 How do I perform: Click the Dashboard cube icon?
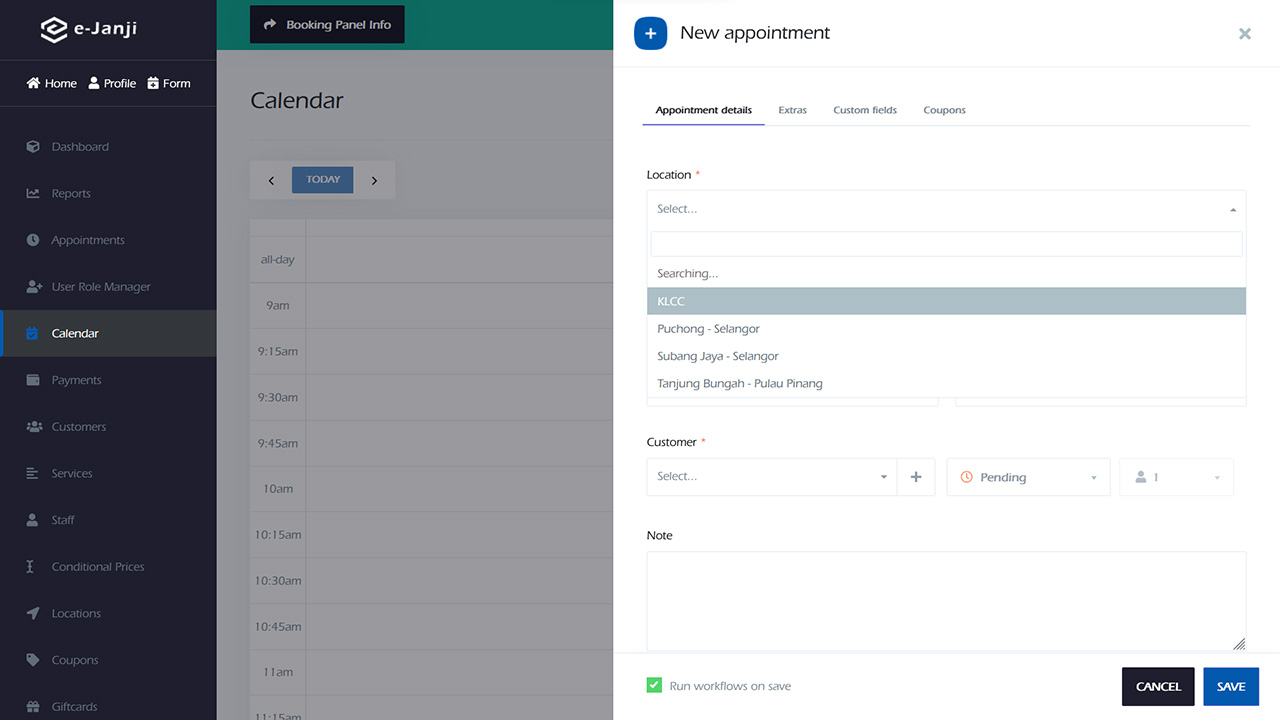click(33, 147)
